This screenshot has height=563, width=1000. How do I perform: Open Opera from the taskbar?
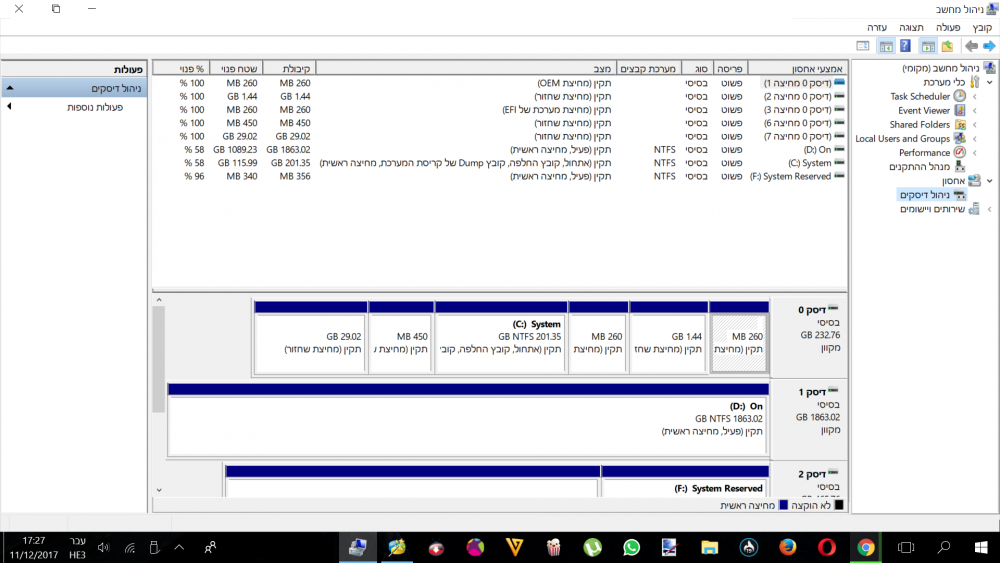coord(827,548)
